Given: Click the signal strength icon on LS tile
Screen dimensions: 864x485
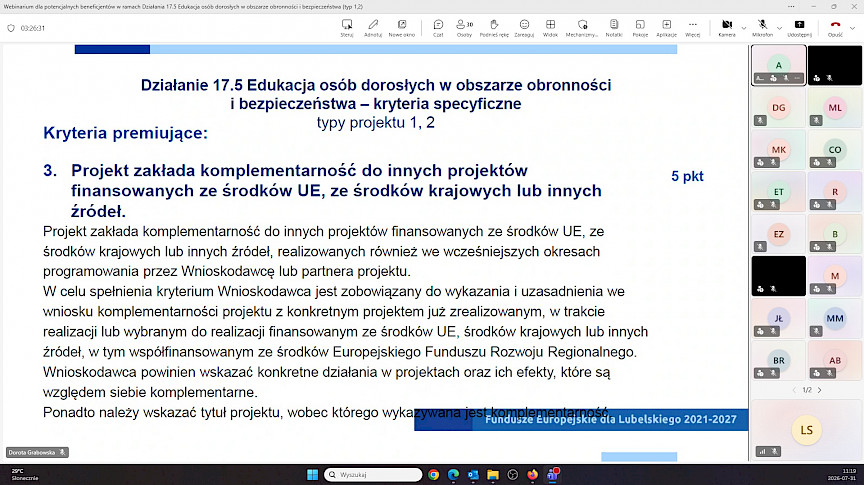Looking at the screenshot, I should point(763,451).
